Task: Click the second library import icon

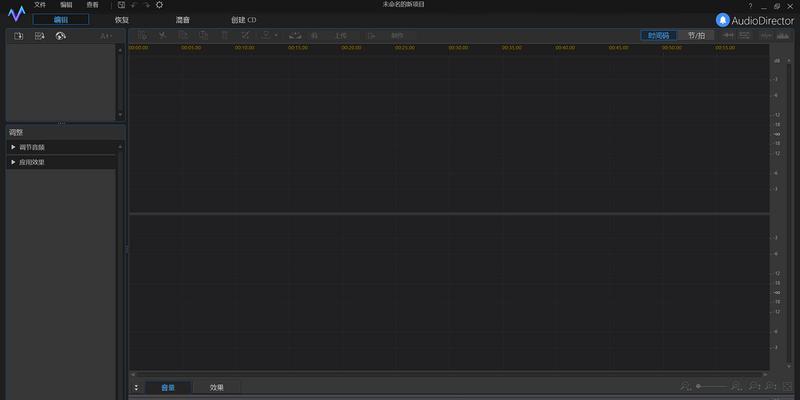Action: (39, 36)
